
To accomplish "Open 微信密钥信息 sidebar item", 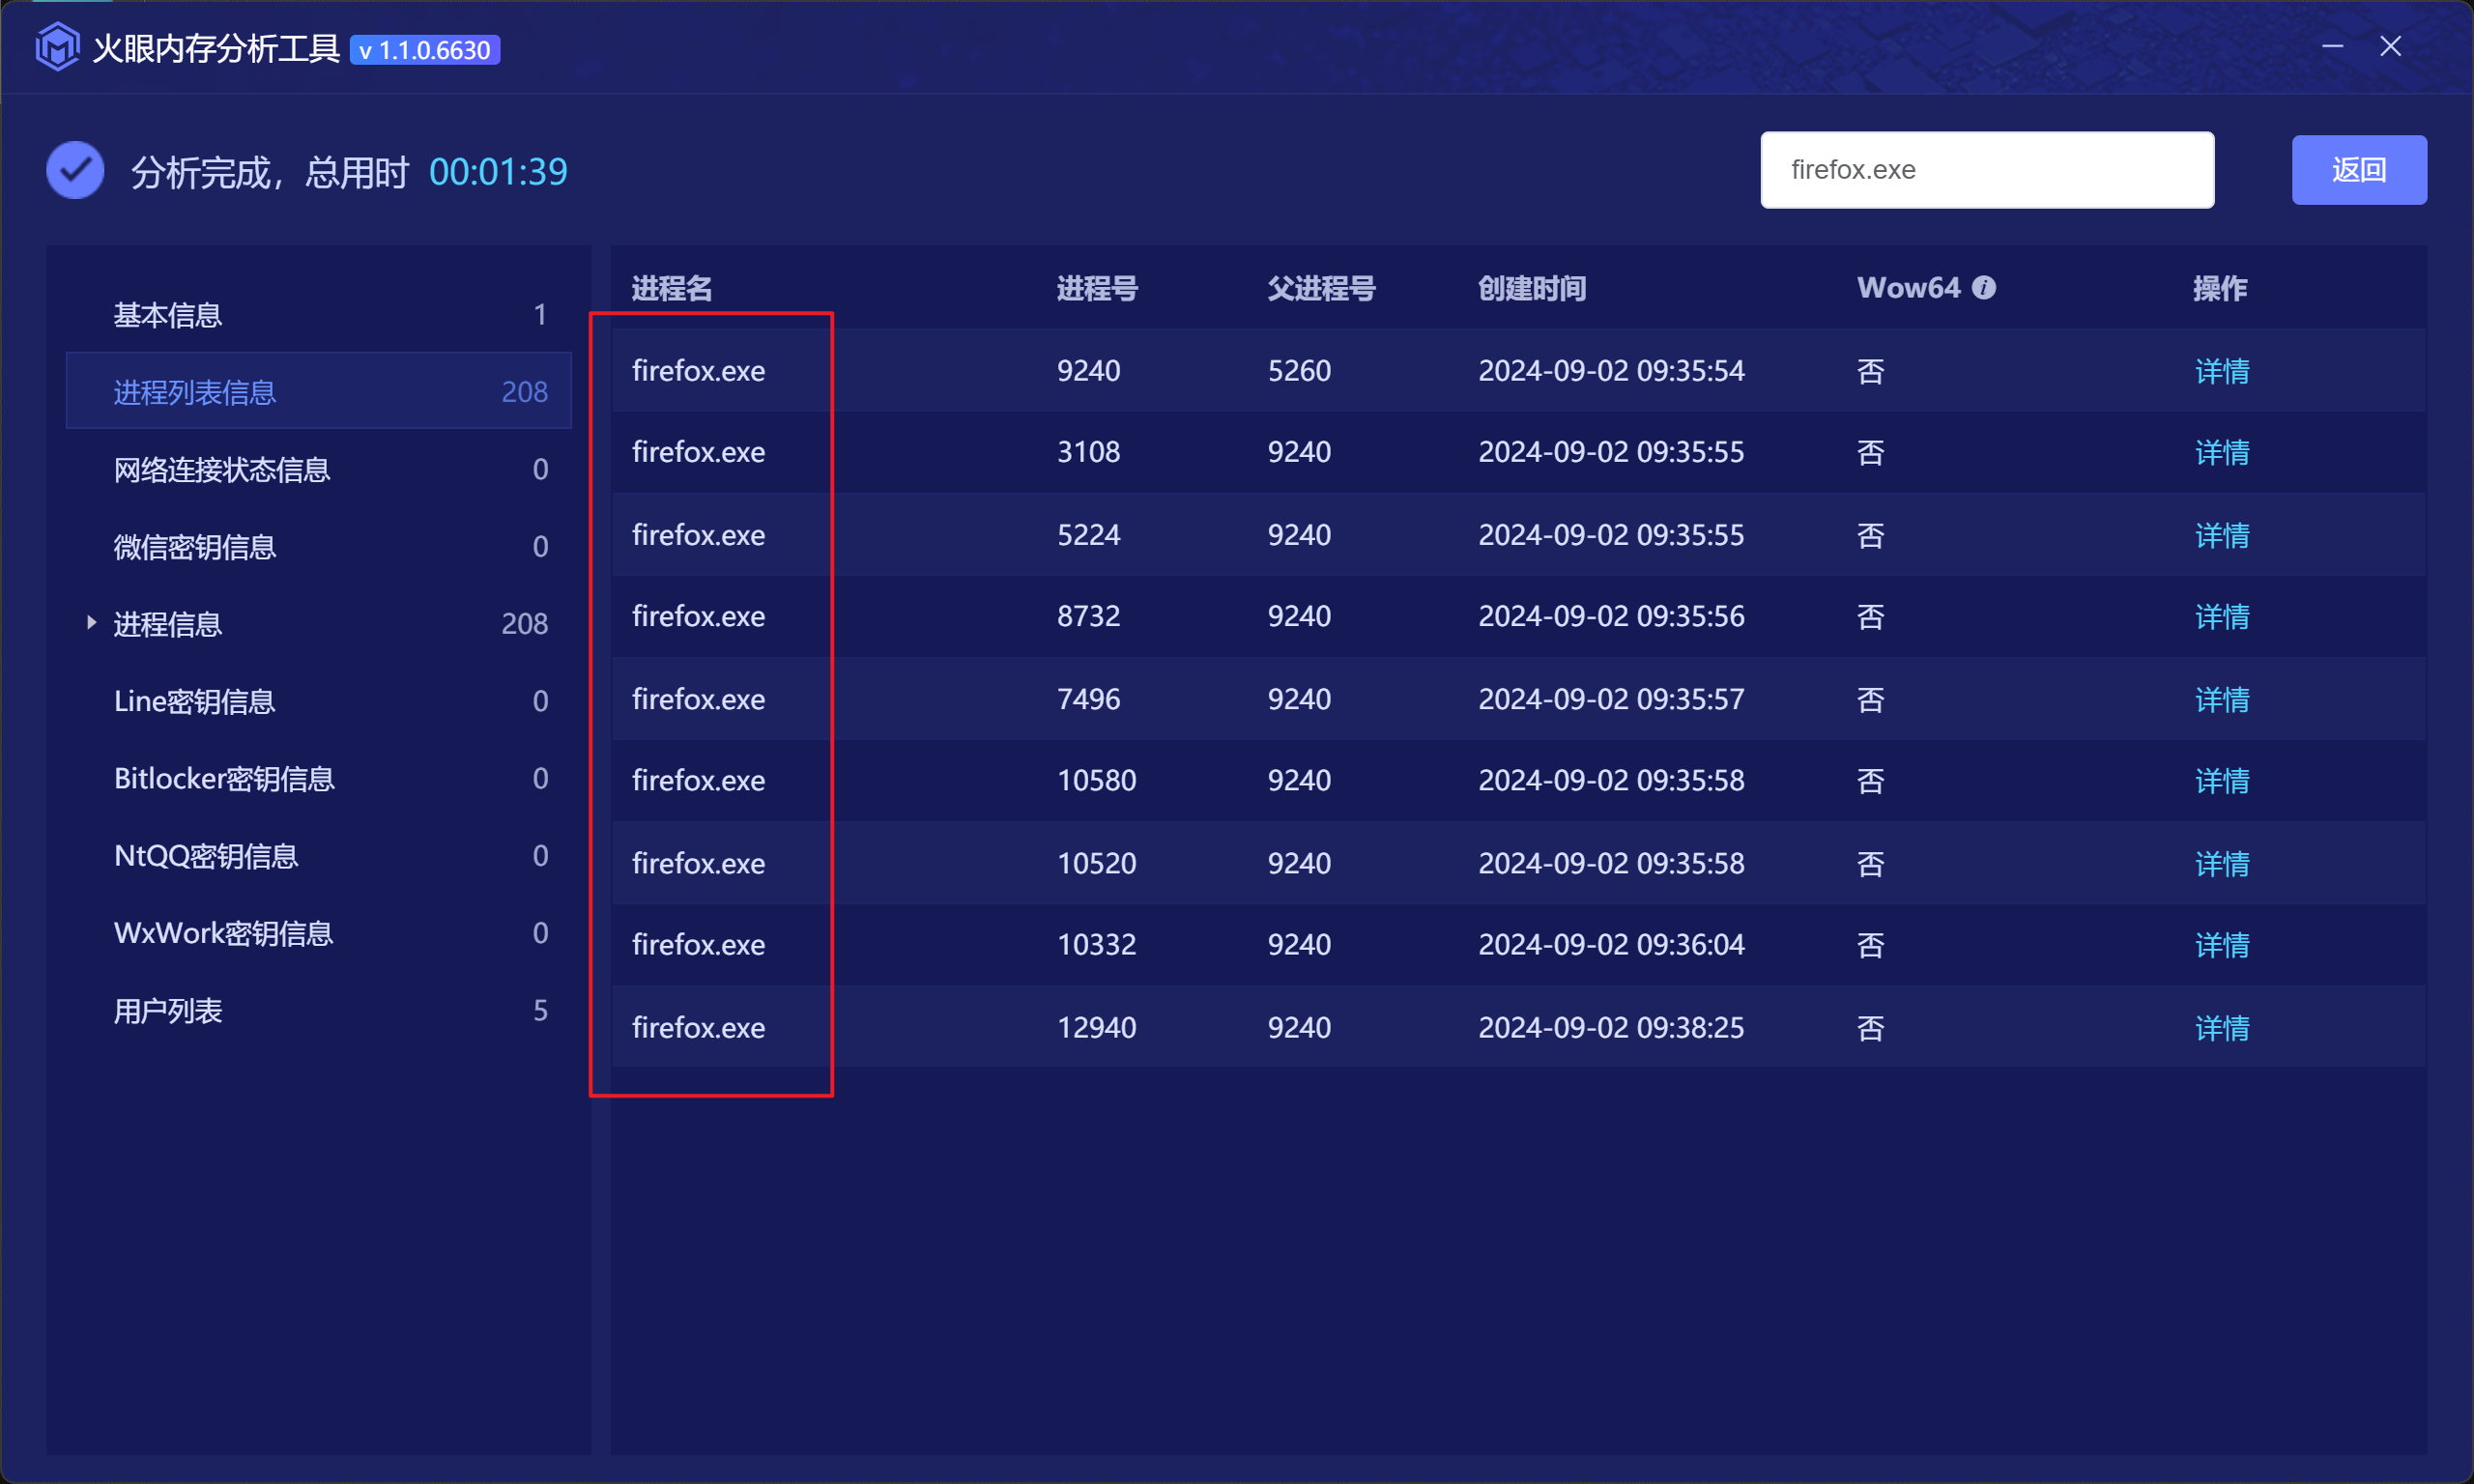I will coord(195,547).
